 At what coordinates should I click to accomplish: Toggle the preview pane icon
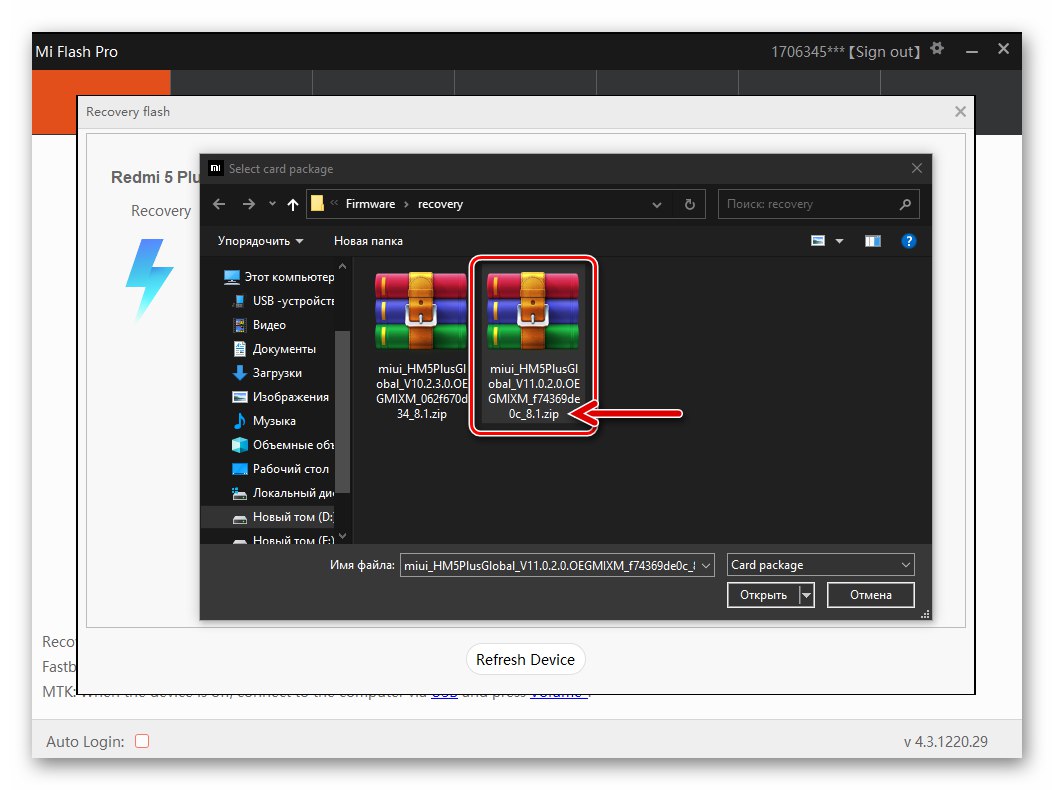pos(873,241)
